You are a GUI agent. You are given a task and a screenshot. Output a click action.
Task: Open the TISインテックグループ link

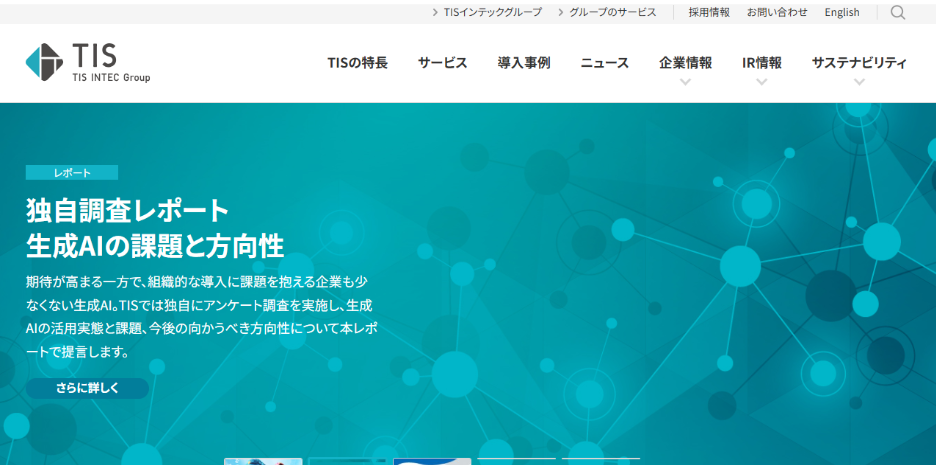pos(492,12)
